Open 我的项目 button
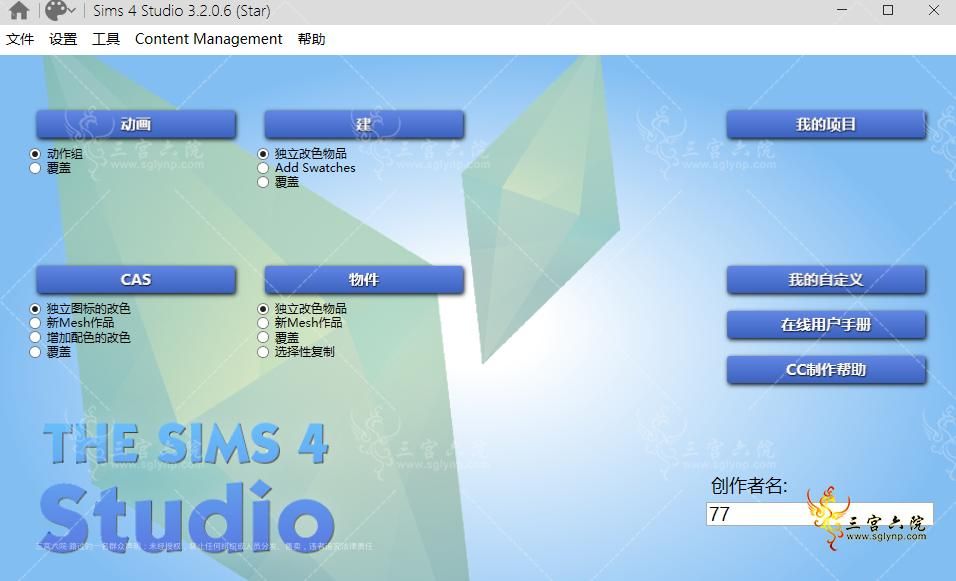 [826, 124]
